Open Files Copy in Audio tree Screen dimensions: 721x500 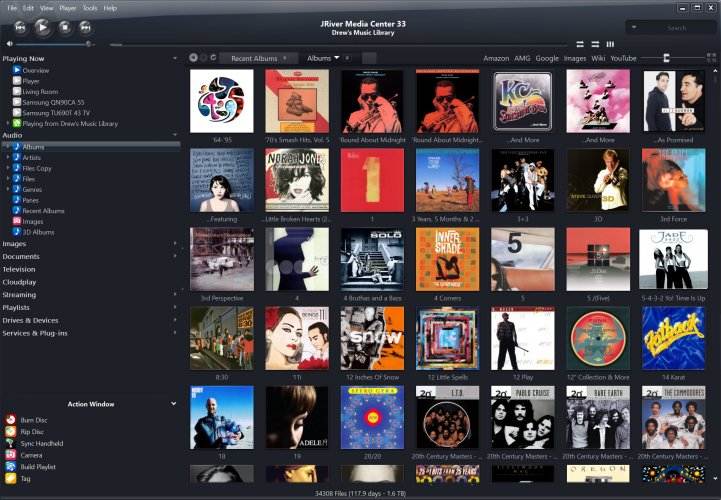(37, 168)
